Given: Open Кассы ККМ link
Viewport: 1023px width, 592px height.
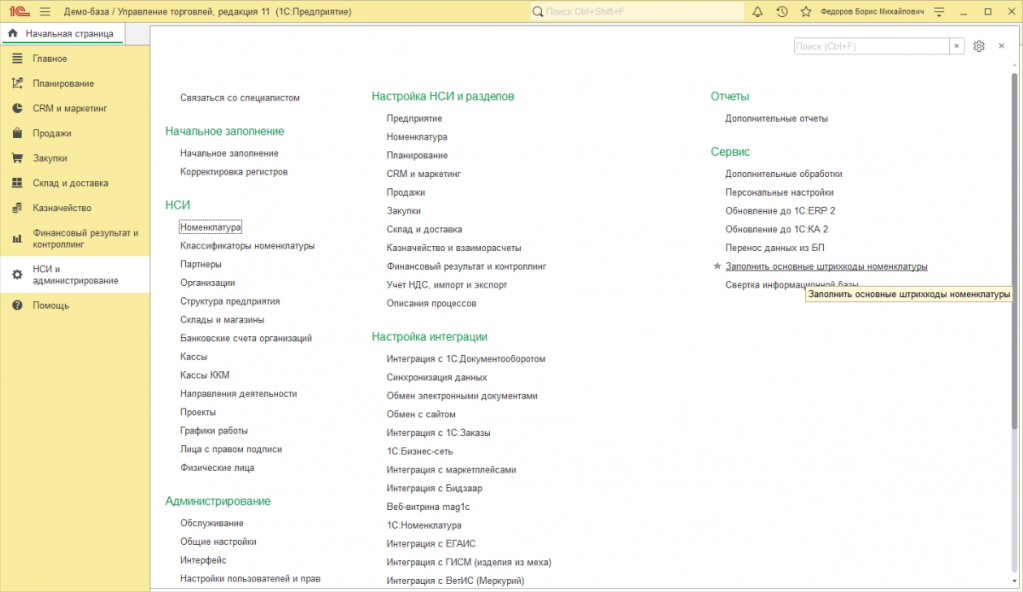Looking at the screenshot, I should pyautogui.click(x=205, y=375).
